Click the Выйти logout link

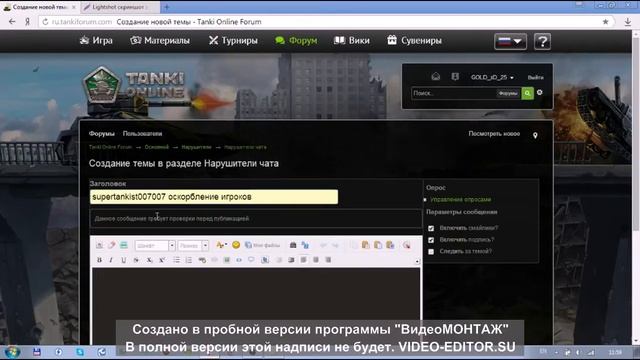point(536,77)
